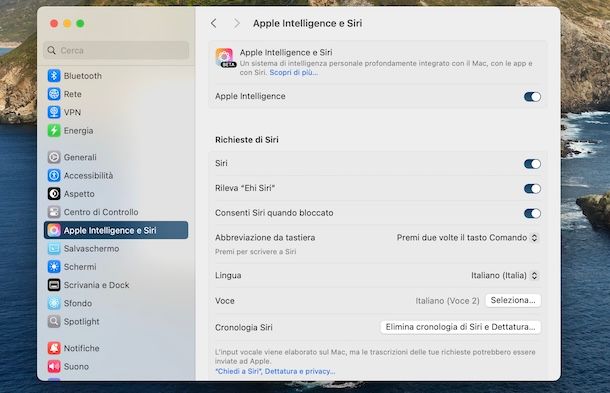
Task: Click the Salvaschermo icon
Action: point(54,248)
